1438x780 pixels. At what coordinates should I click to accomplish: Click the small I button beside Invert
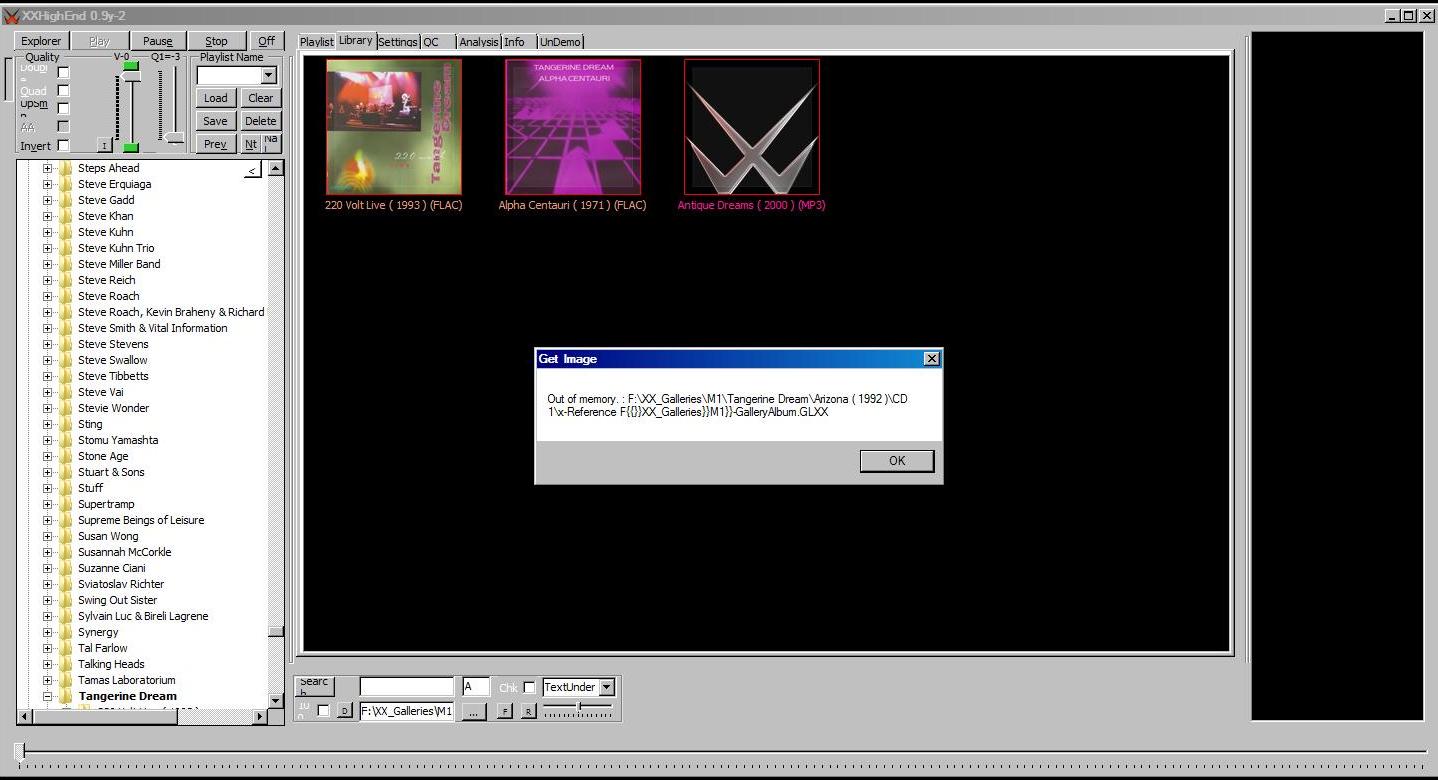coord(104,146)
